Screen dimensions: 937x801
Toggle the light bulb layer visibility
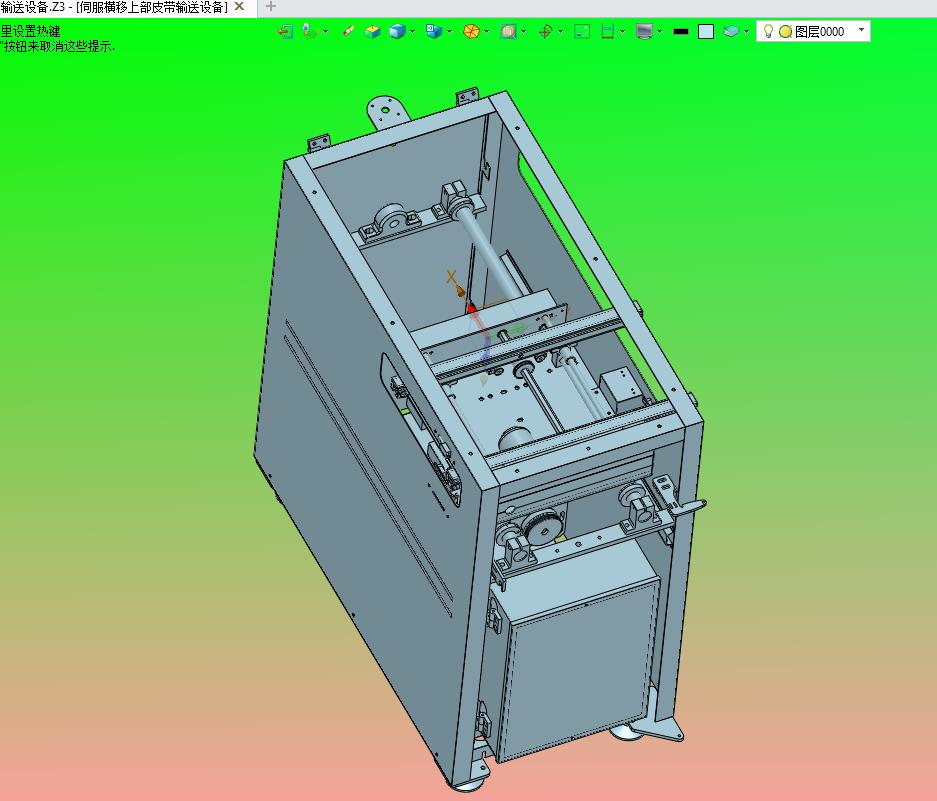click(768, 31)
